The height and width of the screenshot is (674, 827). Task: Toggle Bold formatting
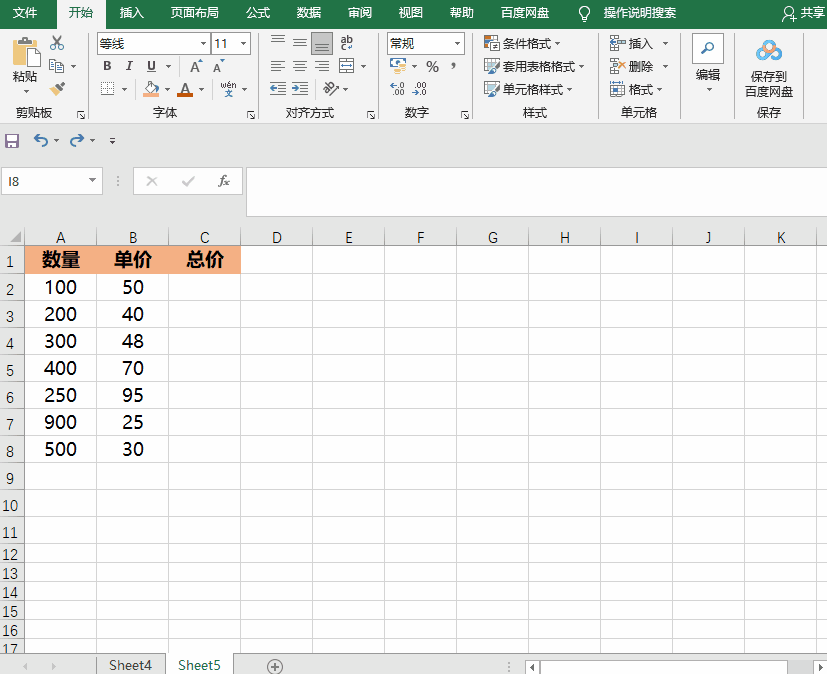[107, 66]
